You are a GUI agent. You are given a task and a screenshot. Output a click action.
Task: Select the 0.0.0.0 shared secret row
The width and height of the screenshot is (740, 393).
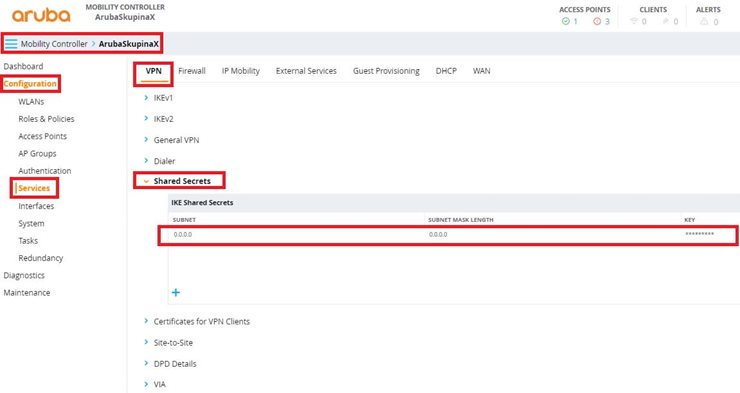(x=448, y=234)
